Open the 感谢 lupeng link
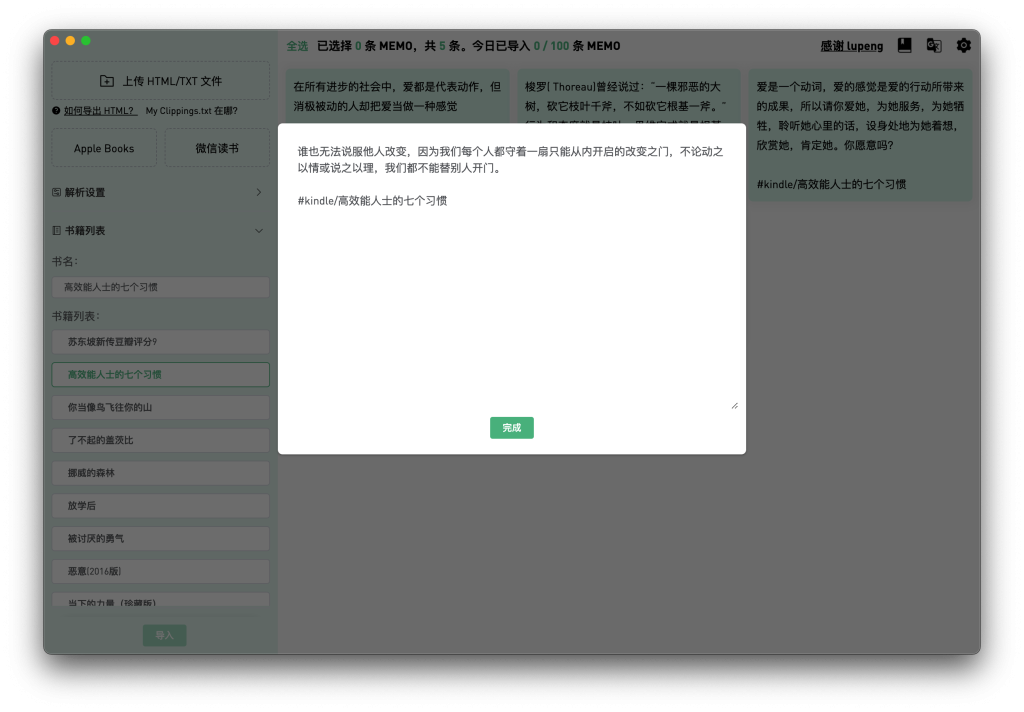This screenshot has height=712, width=1024. click(851, 46)
